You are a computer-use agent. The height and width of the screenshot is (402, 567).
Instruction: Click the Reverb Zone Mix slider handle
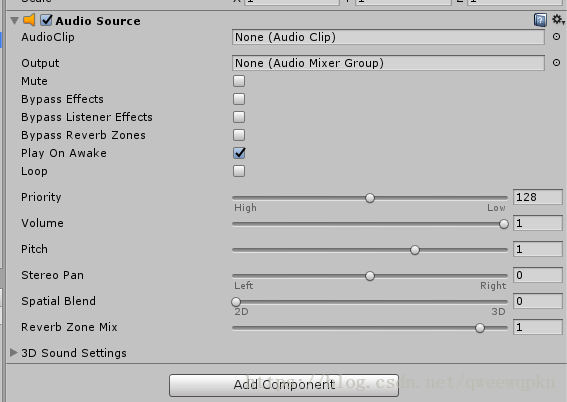[x=480, y=328]
